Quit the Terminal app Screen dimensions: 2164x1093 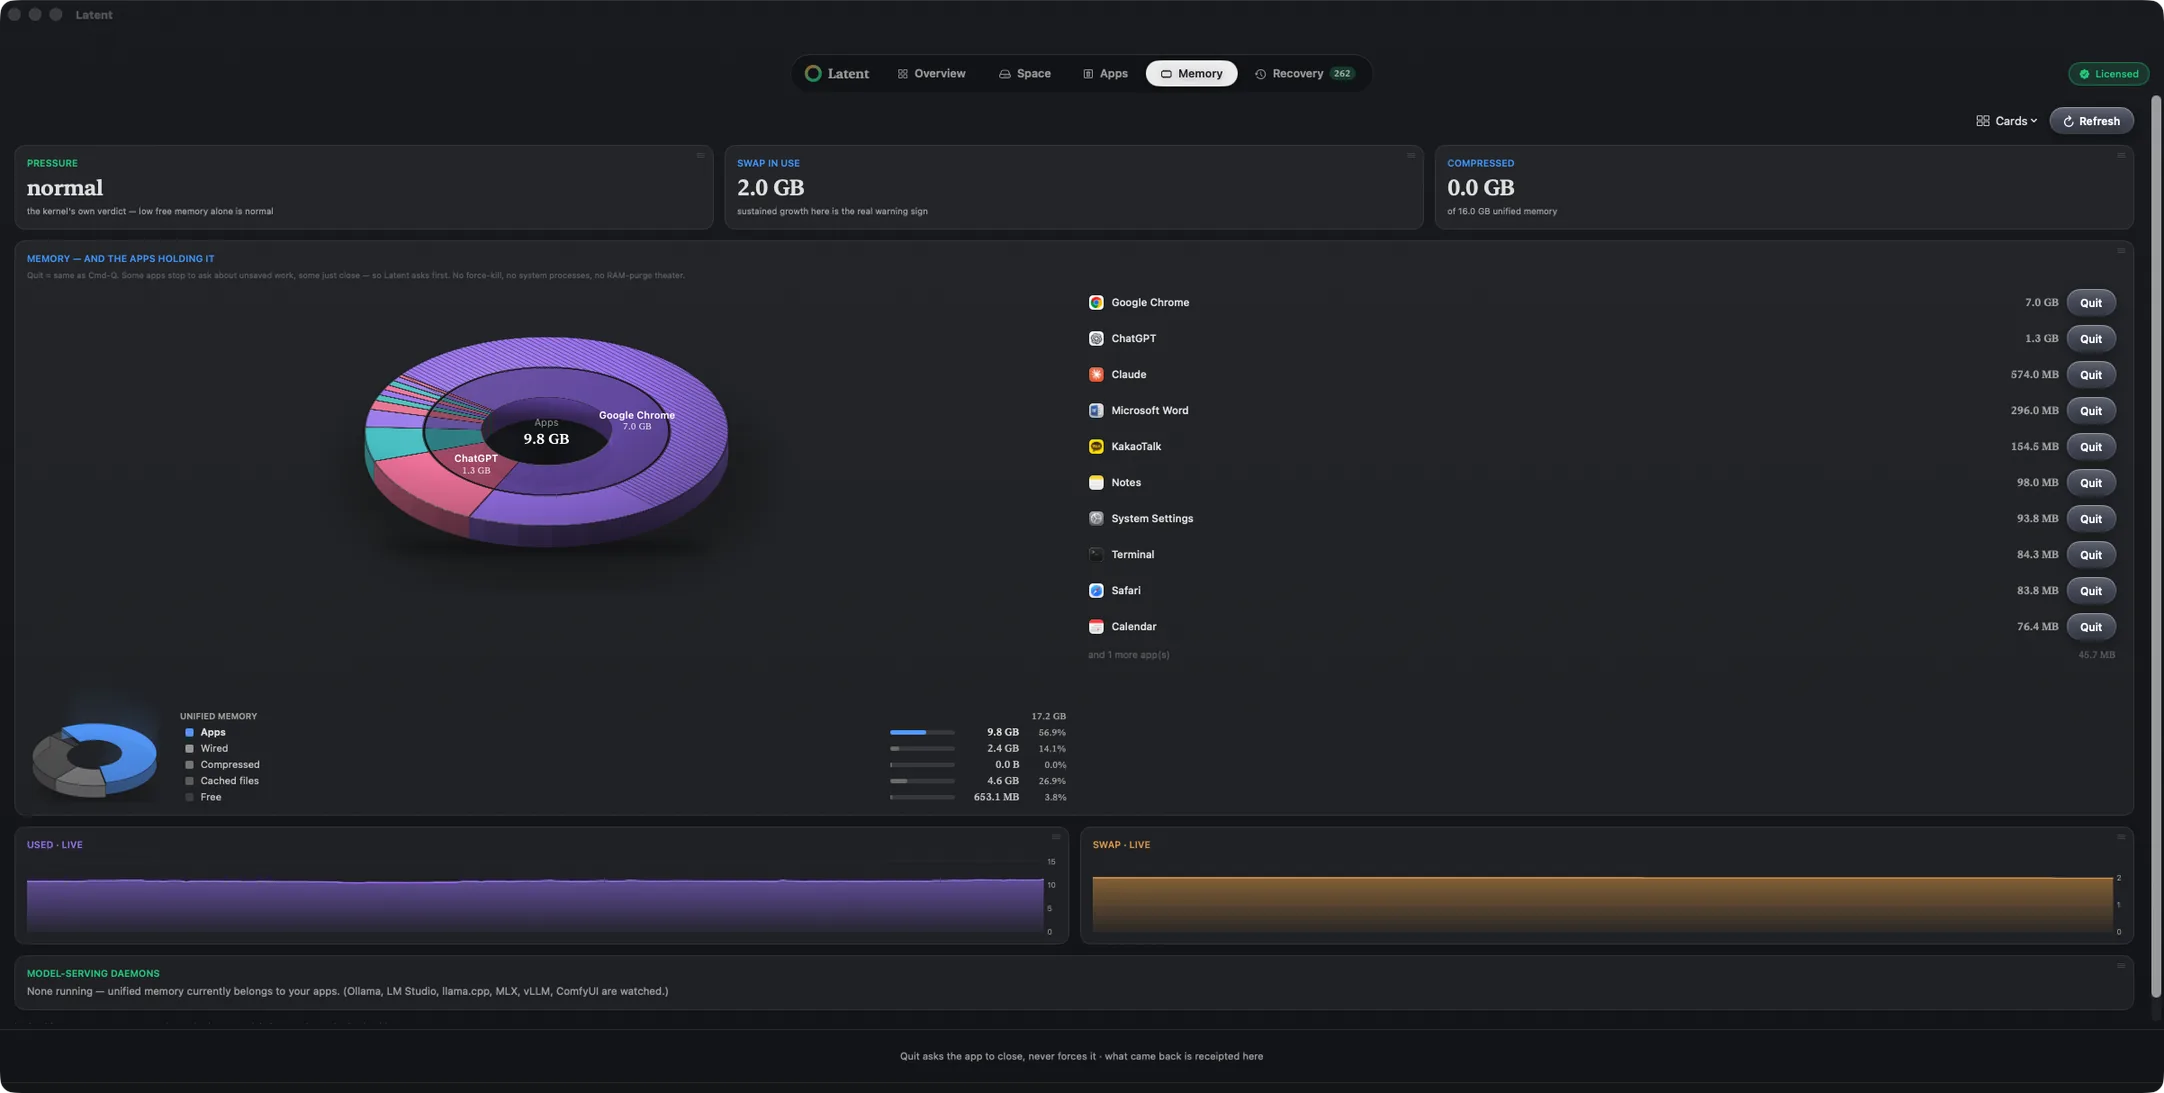tap(2090, 555)
